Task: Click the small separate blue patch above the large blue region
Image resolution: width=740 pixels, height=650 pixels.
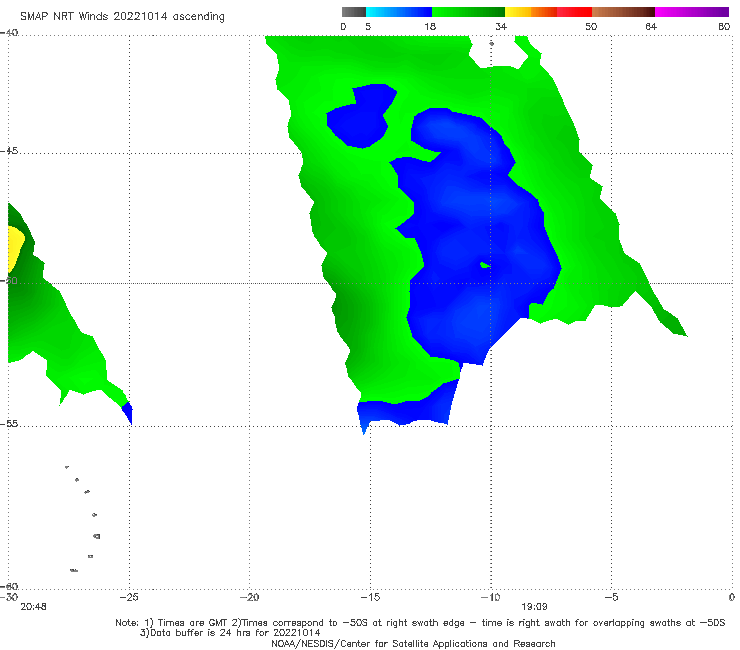Action: click(x=362, y=117)
